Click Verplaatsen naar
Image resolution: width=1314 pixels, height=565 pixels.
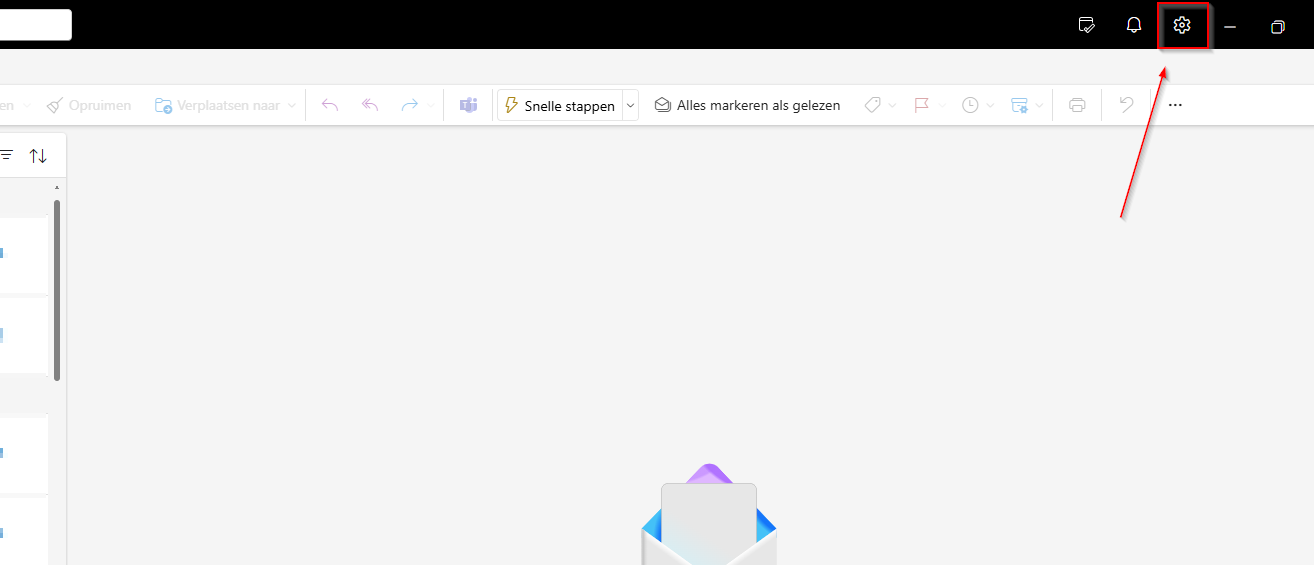(x=218, y=105)
